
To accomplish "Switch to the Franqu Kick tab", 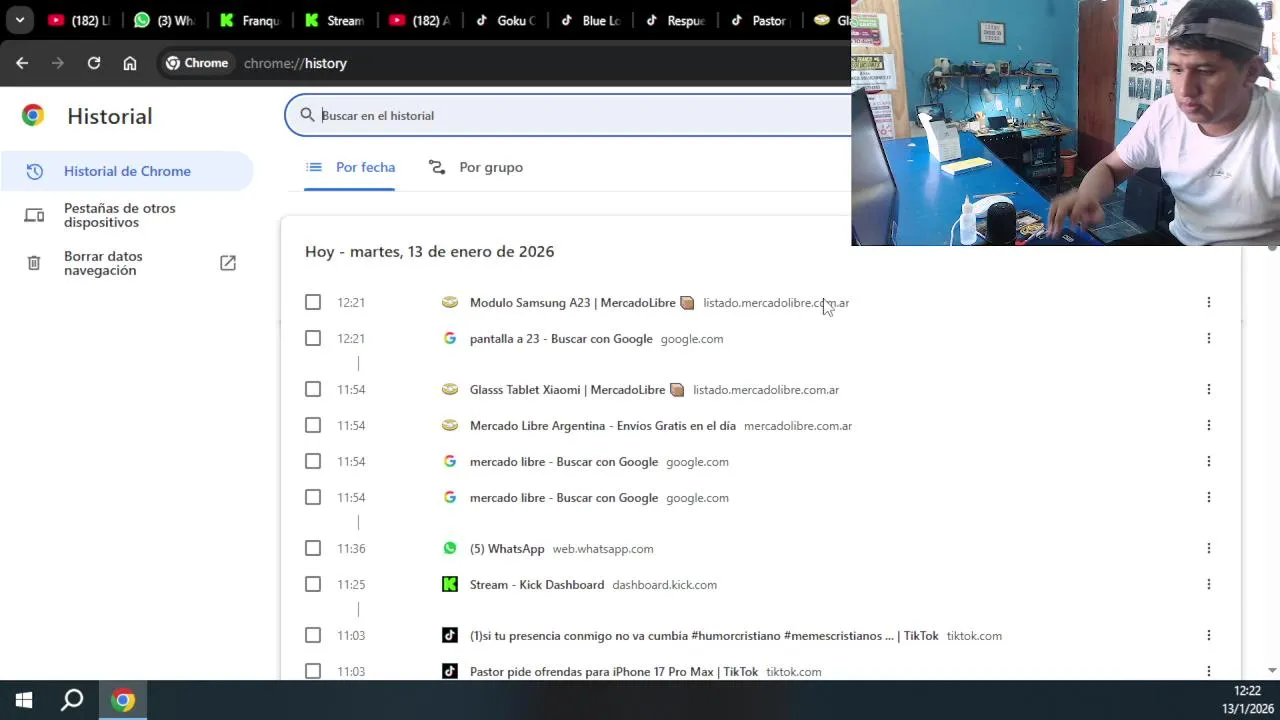I will (250, 20).
